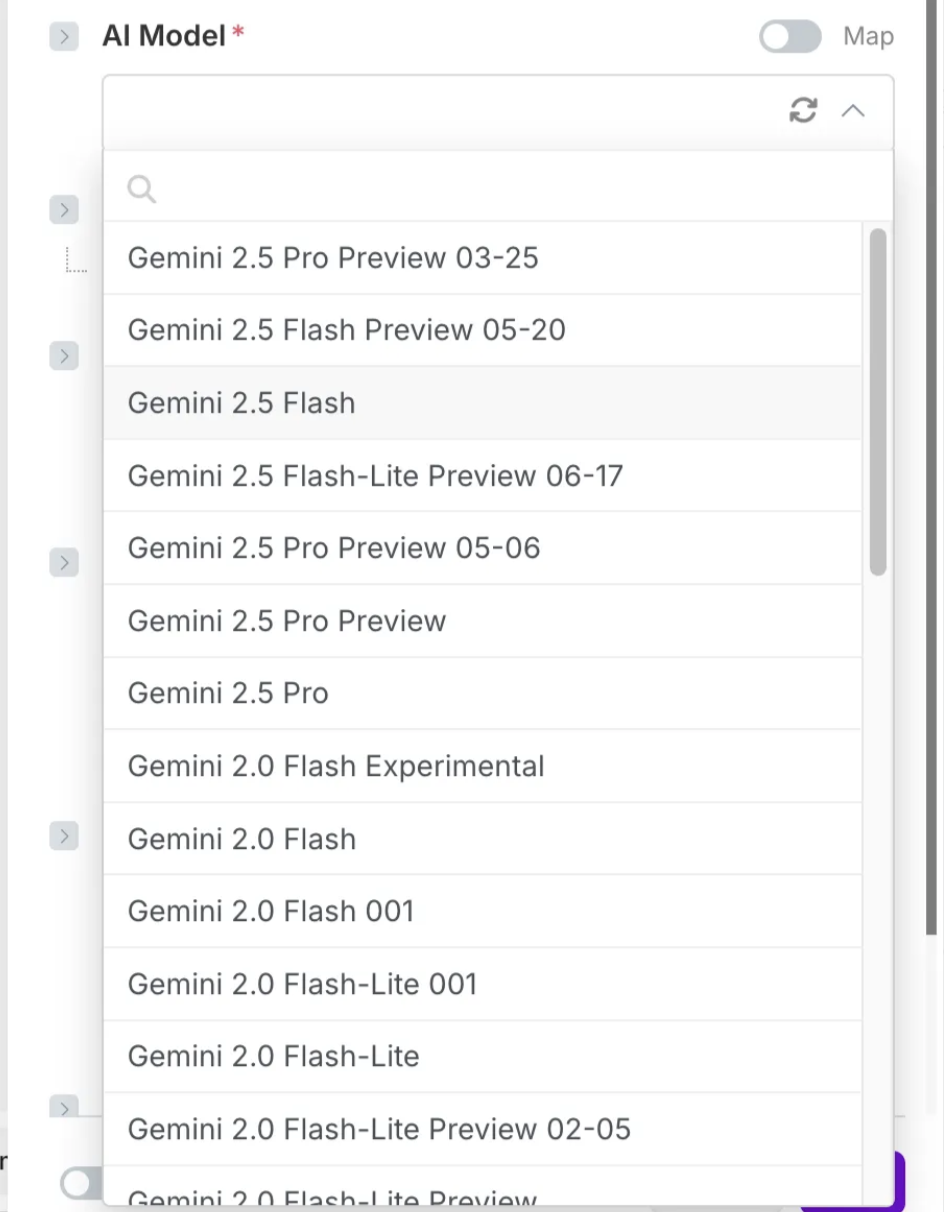Pick Gemini 2.0 Flash-Lite Preview 02-05

[x=379, y=1129]
